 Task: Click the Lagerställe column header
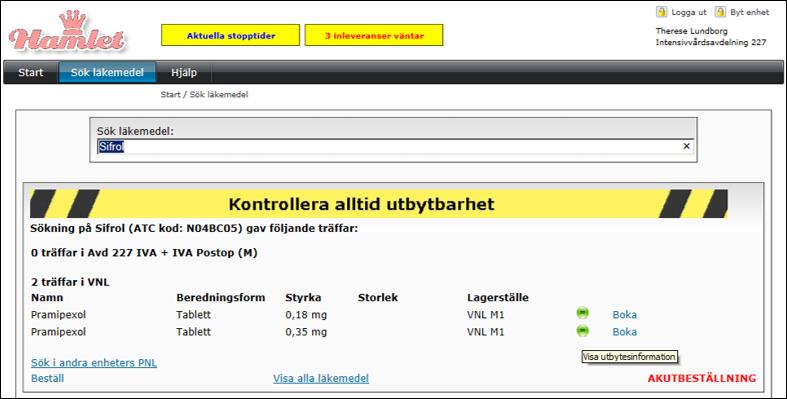pos(497,298)
